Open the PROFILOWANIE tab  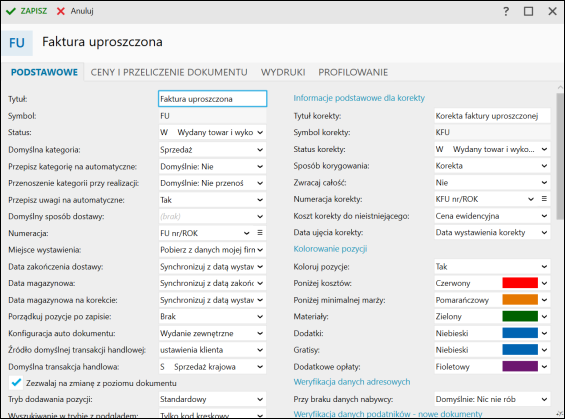[353, 72]
